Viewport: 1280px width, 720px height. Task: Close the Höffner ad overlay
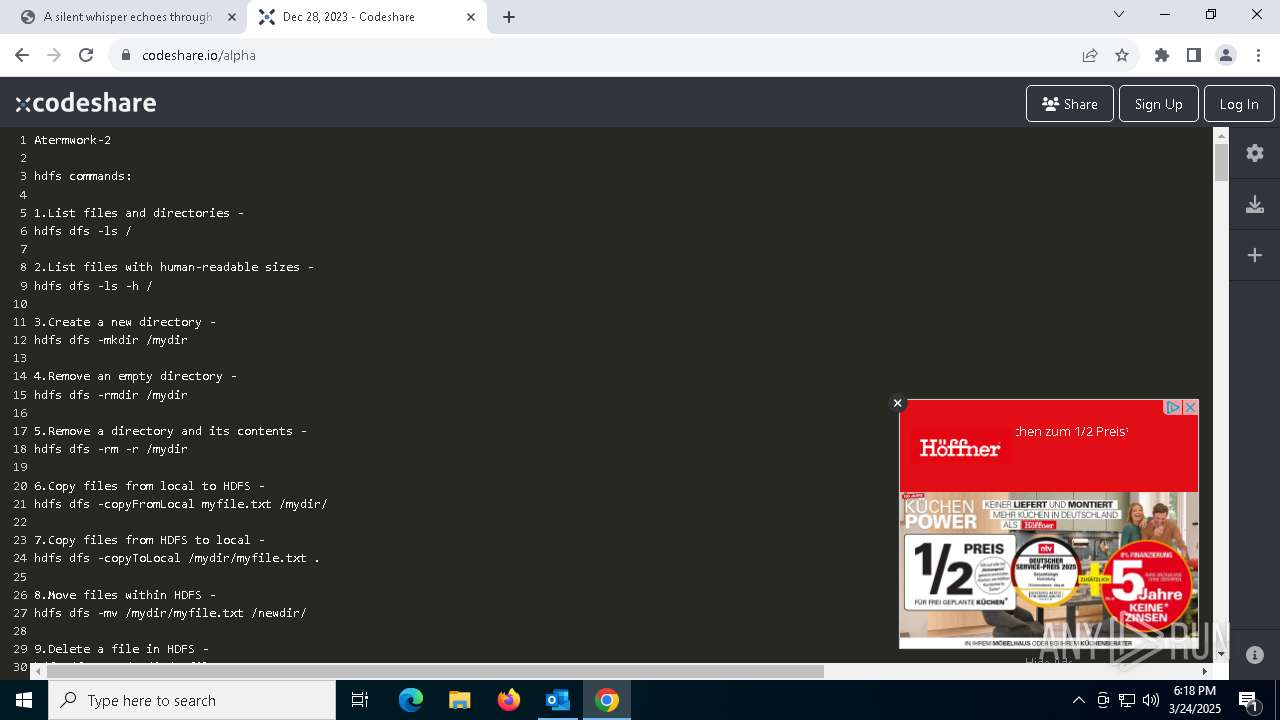[x=897, y=403]
